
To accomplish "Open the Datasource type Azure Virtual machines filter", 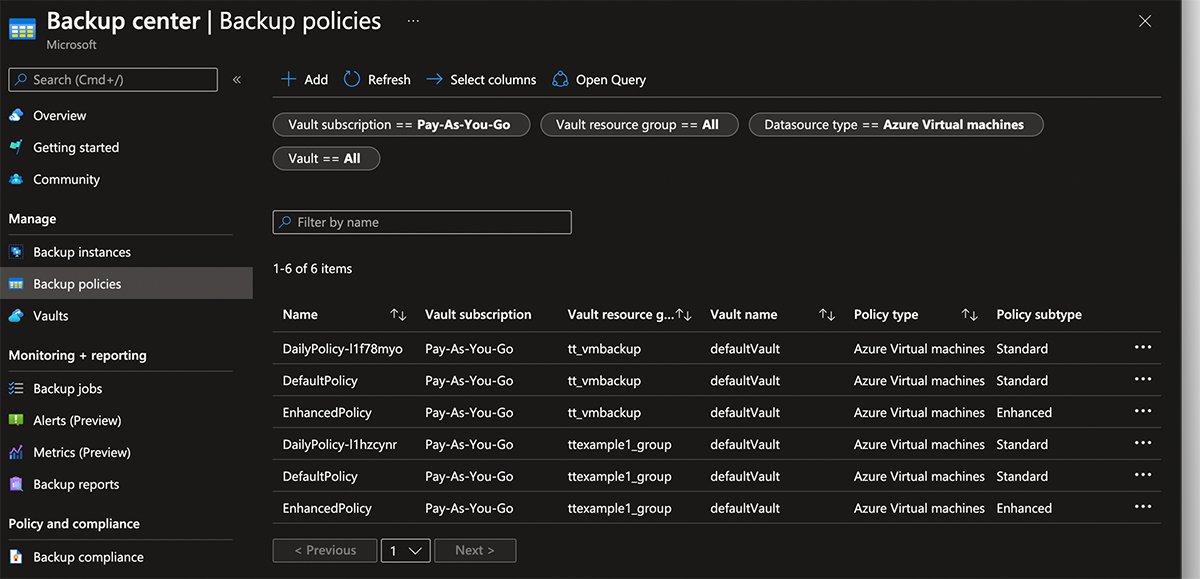I will [x=896, y=124].
